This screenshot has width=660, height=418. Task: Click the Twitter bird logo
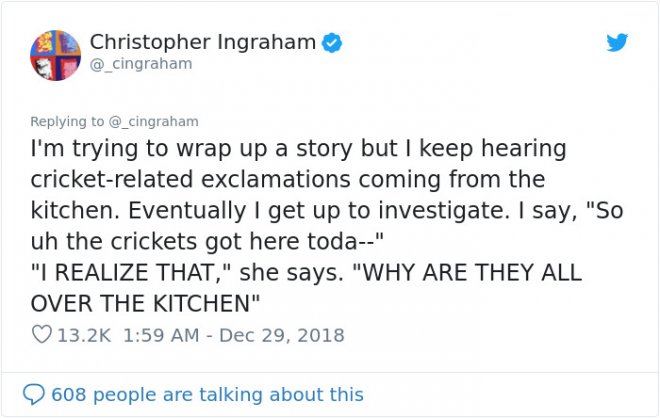(617, 42)
